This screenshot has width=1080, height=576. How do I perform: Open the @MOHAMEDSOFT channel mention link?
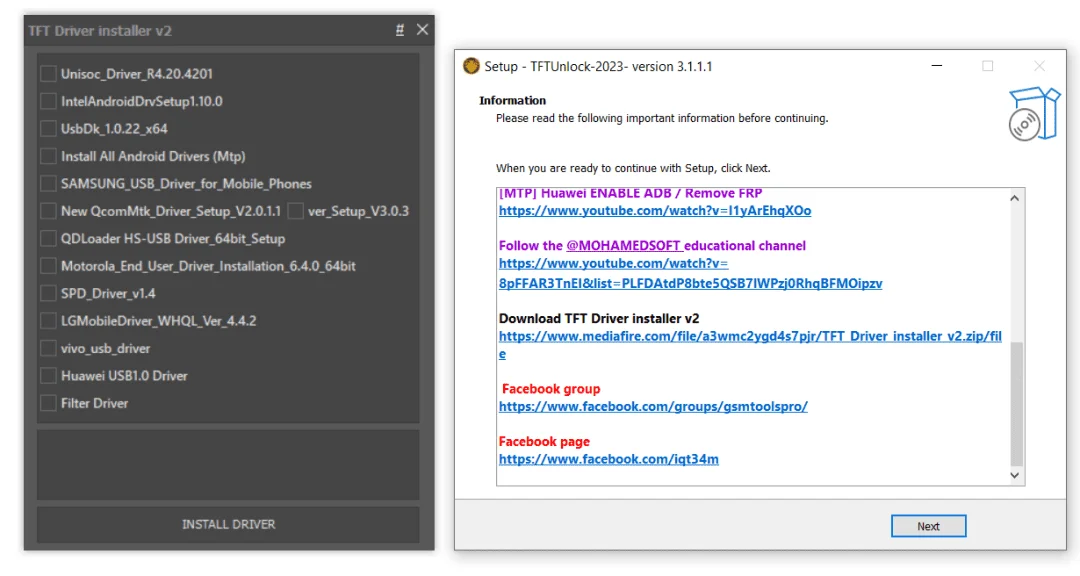tap(624, 245)
